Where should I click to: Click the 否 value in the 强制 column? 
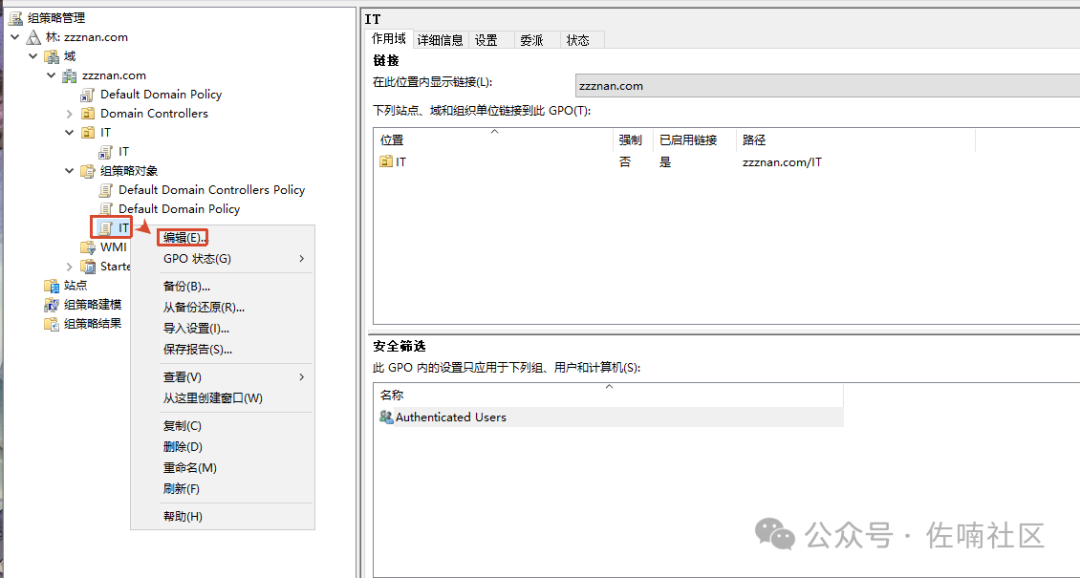(625, 163)
